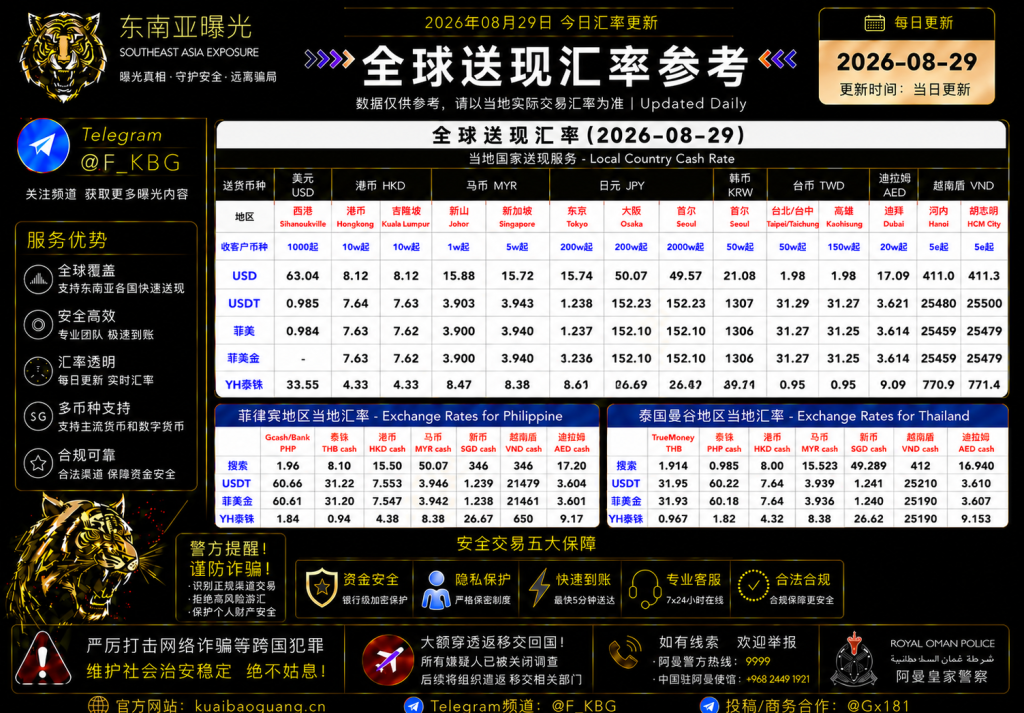The width and height of the screenshot is (1024, 713).
Task: Click the 全球送现汇率参考 main title
Action: (x=554, y=65)
